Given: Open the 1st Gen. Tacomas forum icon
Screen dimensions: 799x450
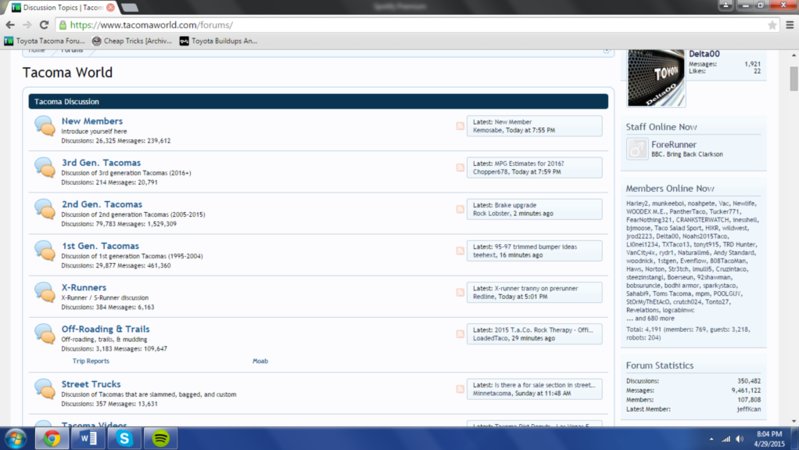Looking at the screenshot, I should (x=45, y=251).
